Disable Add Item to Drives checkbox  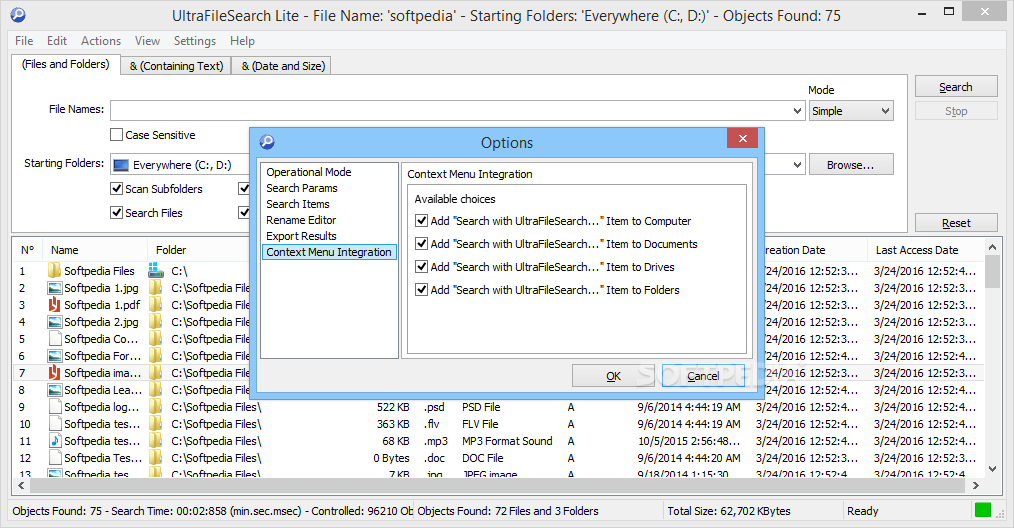422,267
